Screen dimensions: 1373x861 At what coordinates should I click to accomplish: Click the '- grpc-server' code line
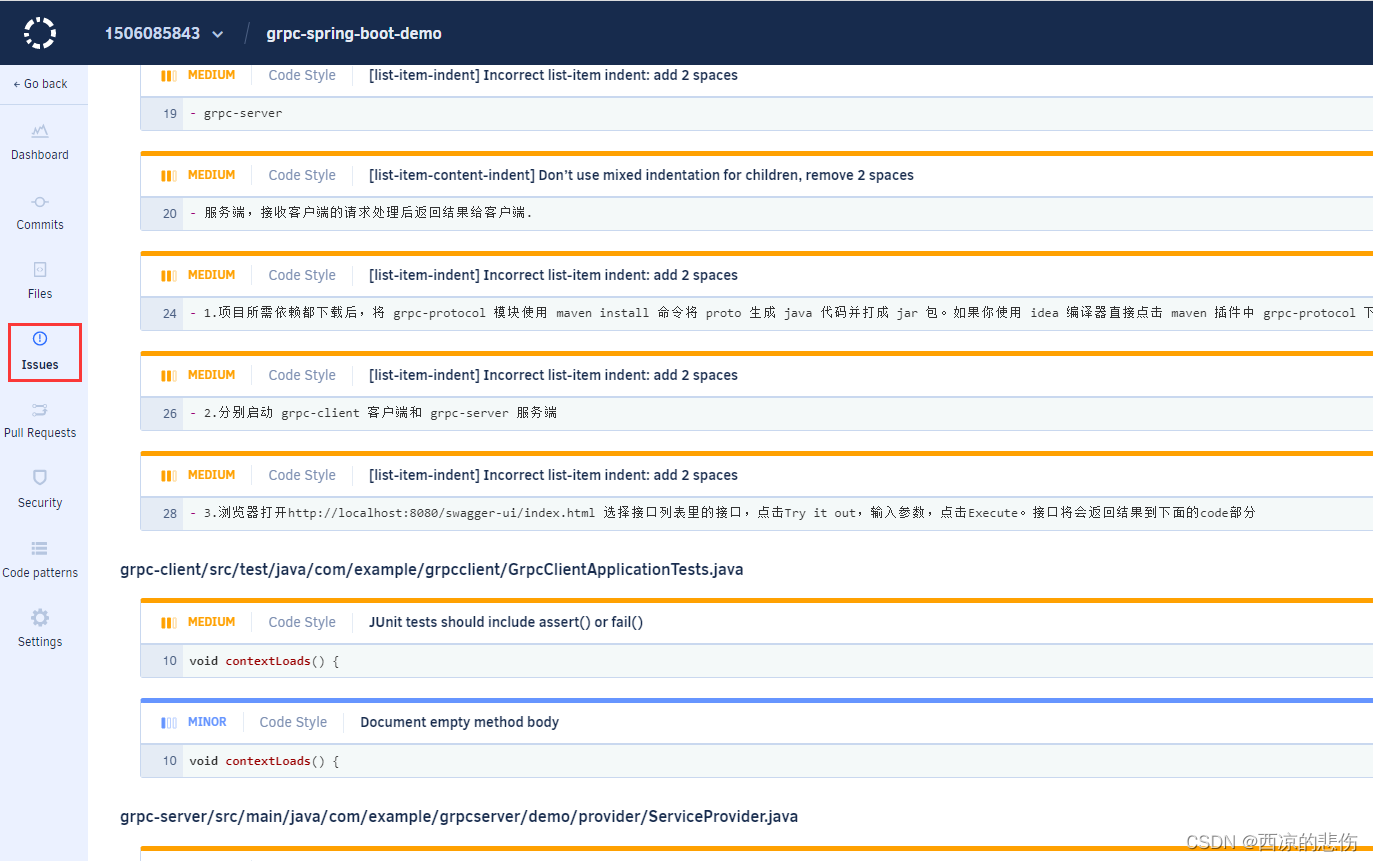236,113
